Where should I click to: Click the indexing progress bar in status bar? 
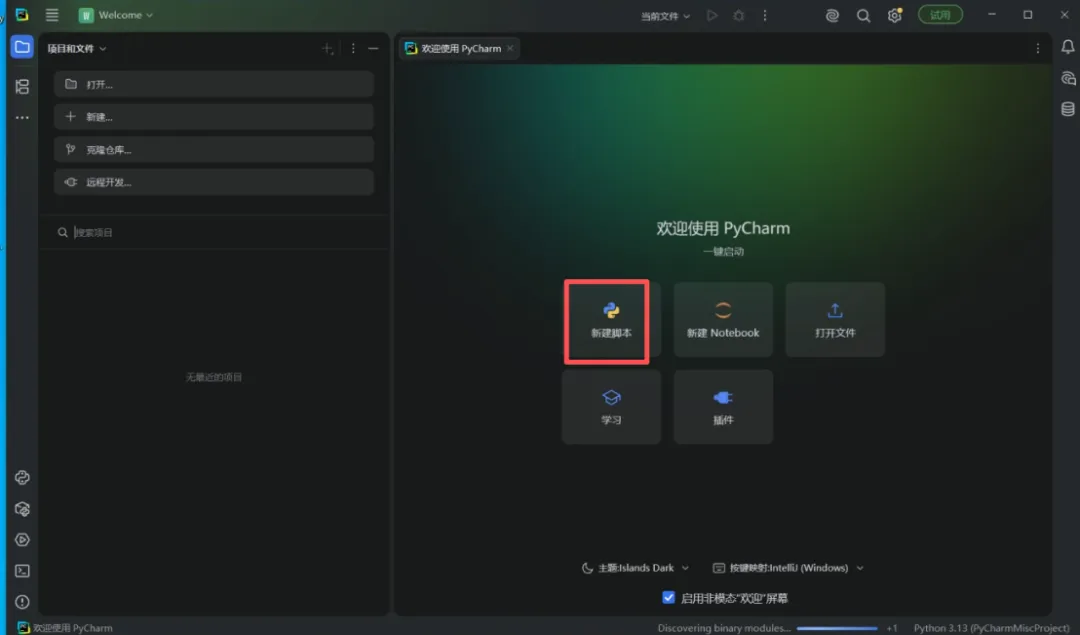837,628
